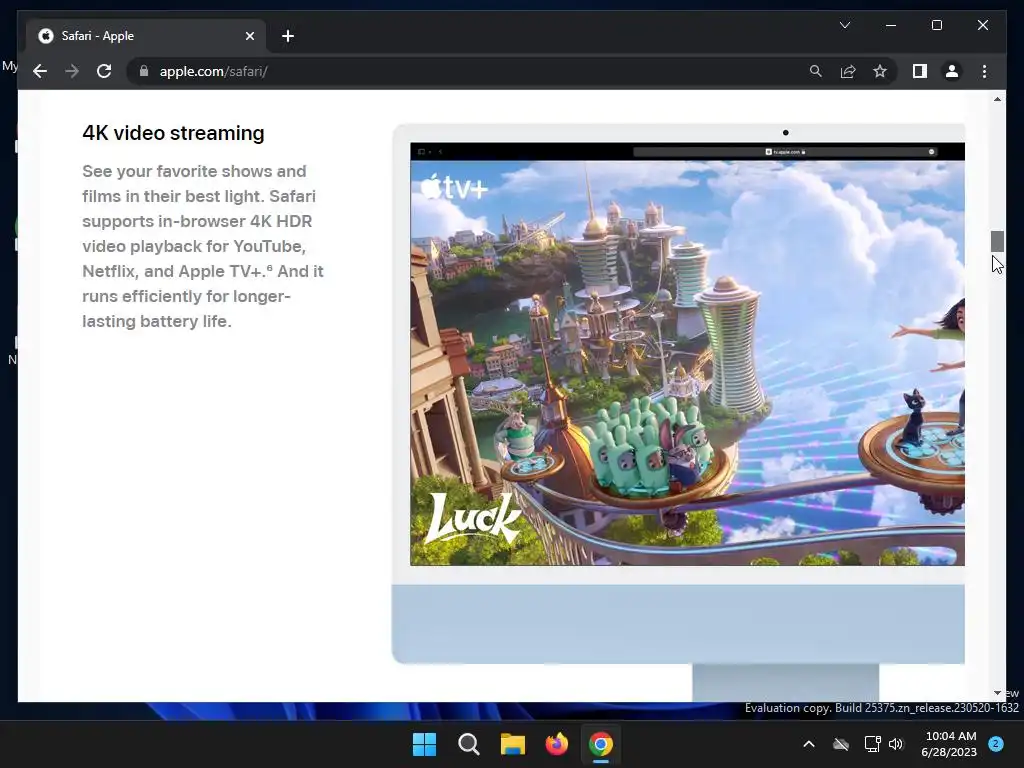The width and height of the screenshot is (1024, 768).
Task: Click the Chrome taskbar icon
Action: click(x=601, y=744)
